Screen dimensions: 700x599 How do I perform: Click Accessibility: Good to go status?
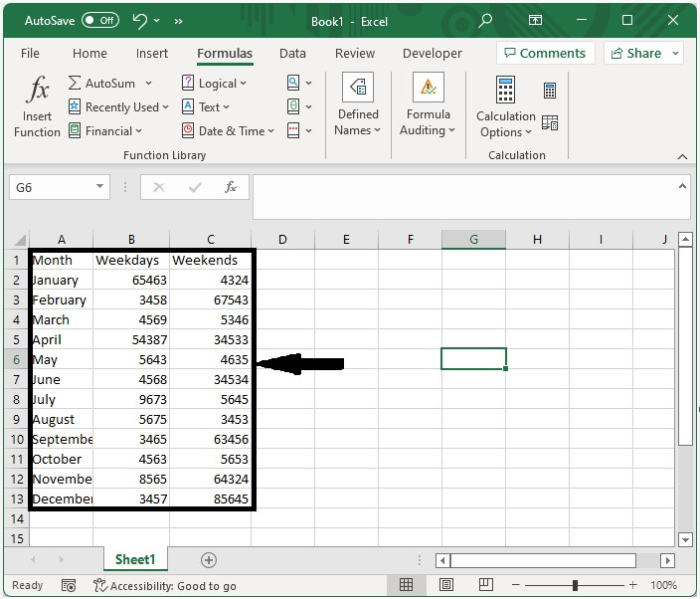(x=165, y=586)
